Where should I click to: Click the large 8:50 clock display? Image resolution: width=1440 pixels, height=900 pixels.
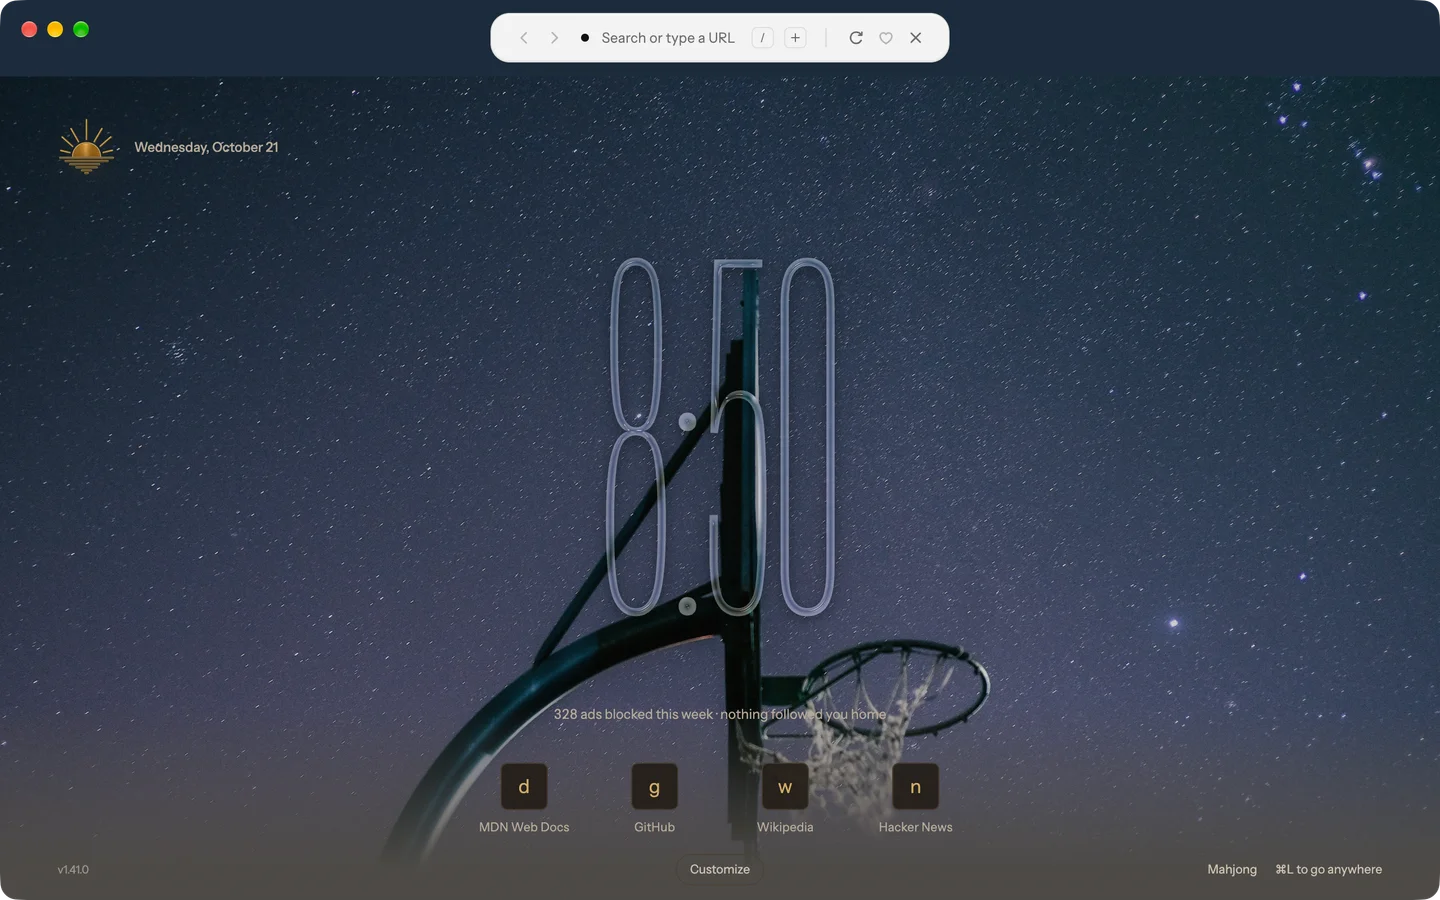coord(721,437)
